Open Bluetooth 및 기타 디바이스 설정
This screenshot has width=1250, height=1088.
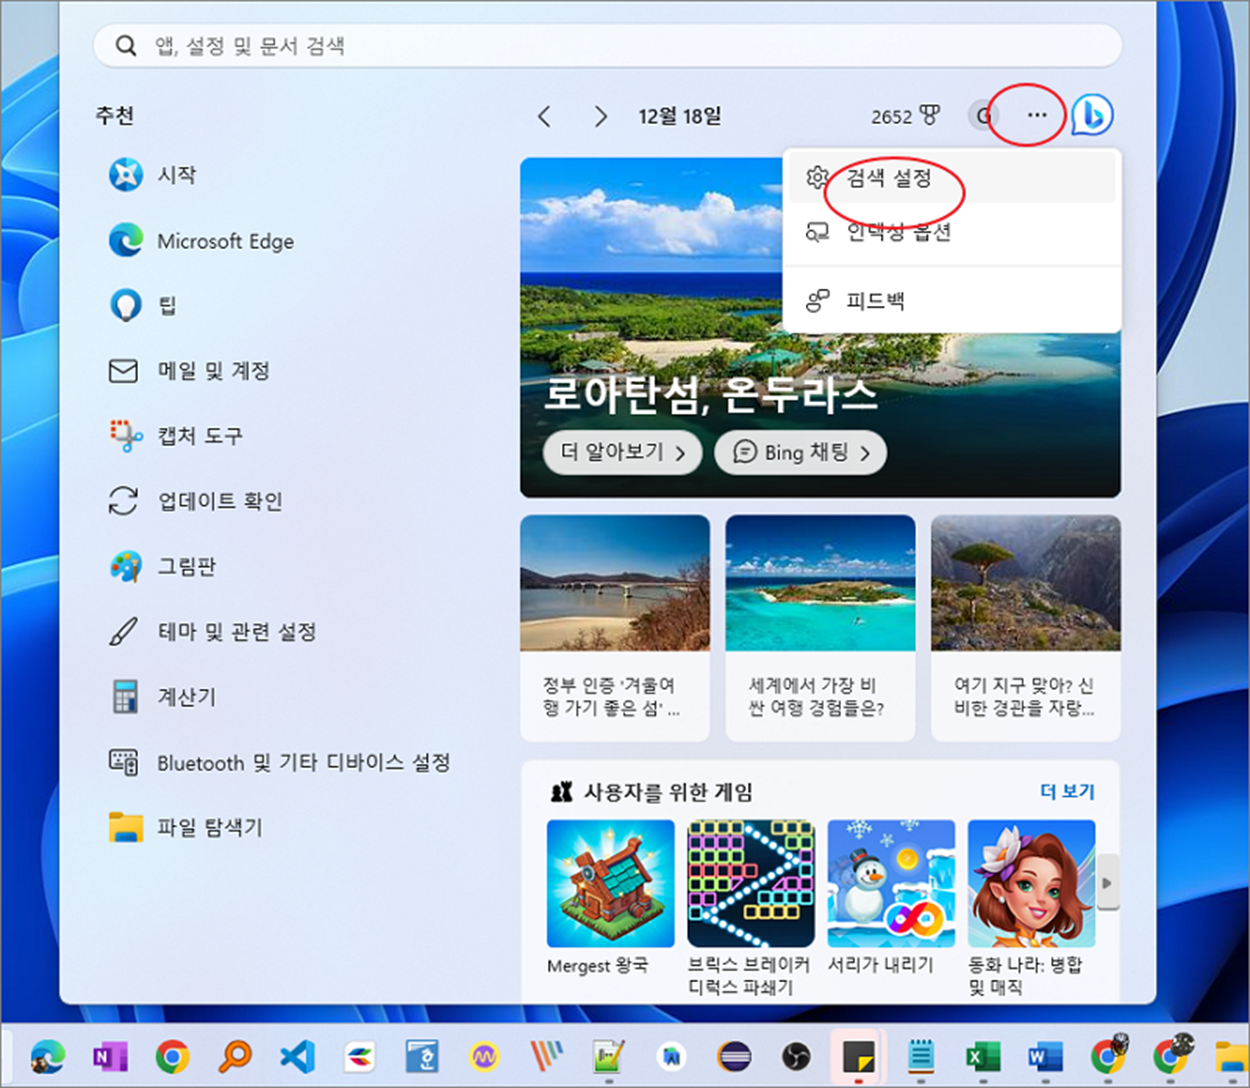(x=279, y=763)
